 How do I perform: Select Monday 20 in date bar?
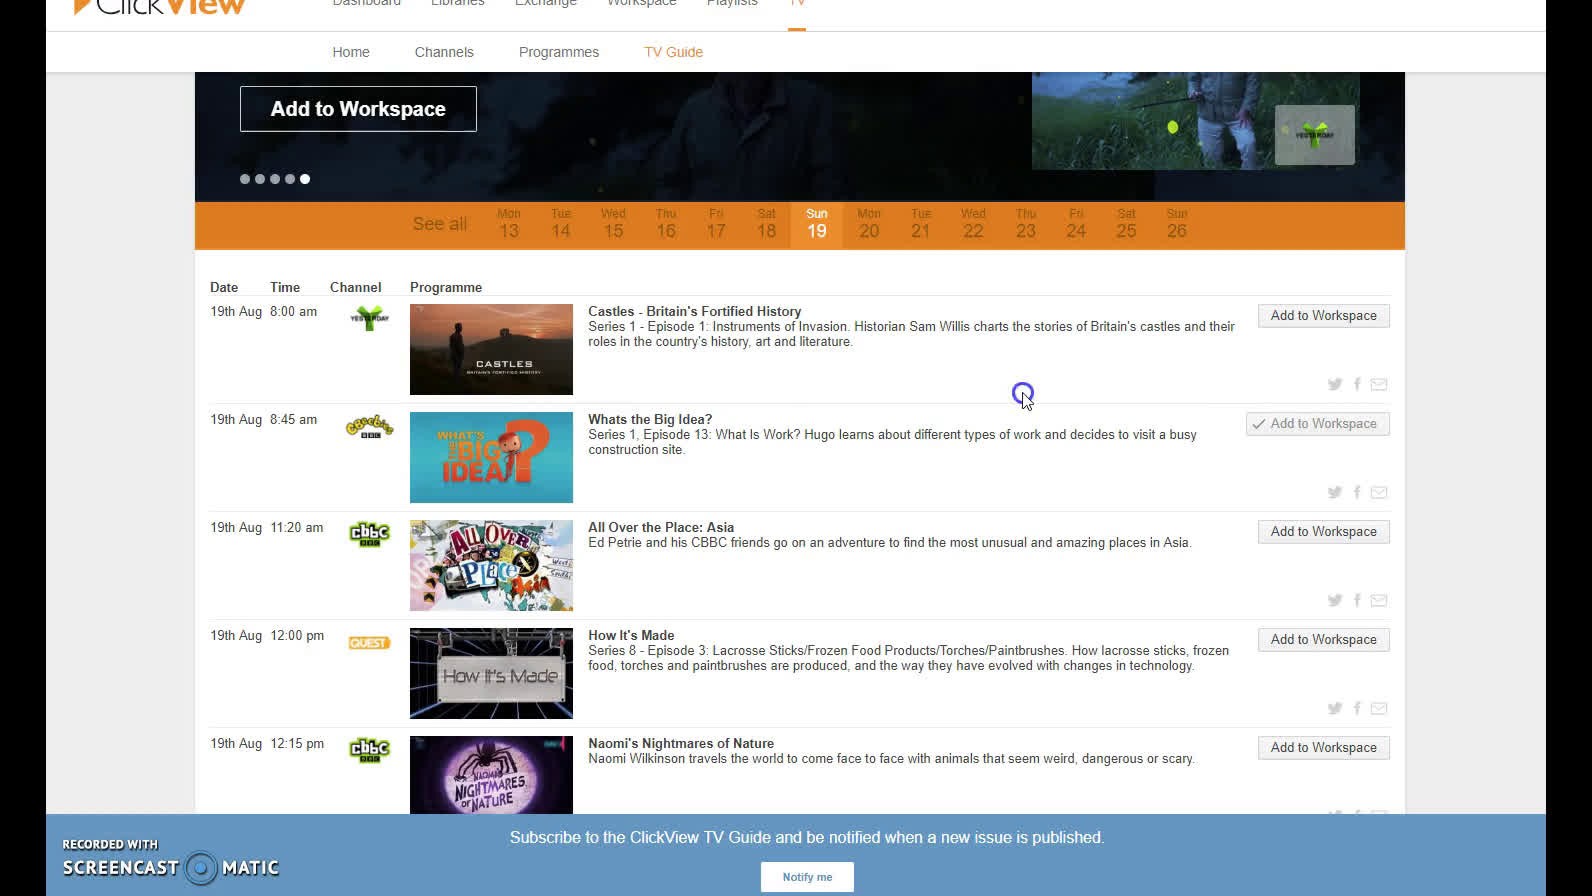click(869, 225)
